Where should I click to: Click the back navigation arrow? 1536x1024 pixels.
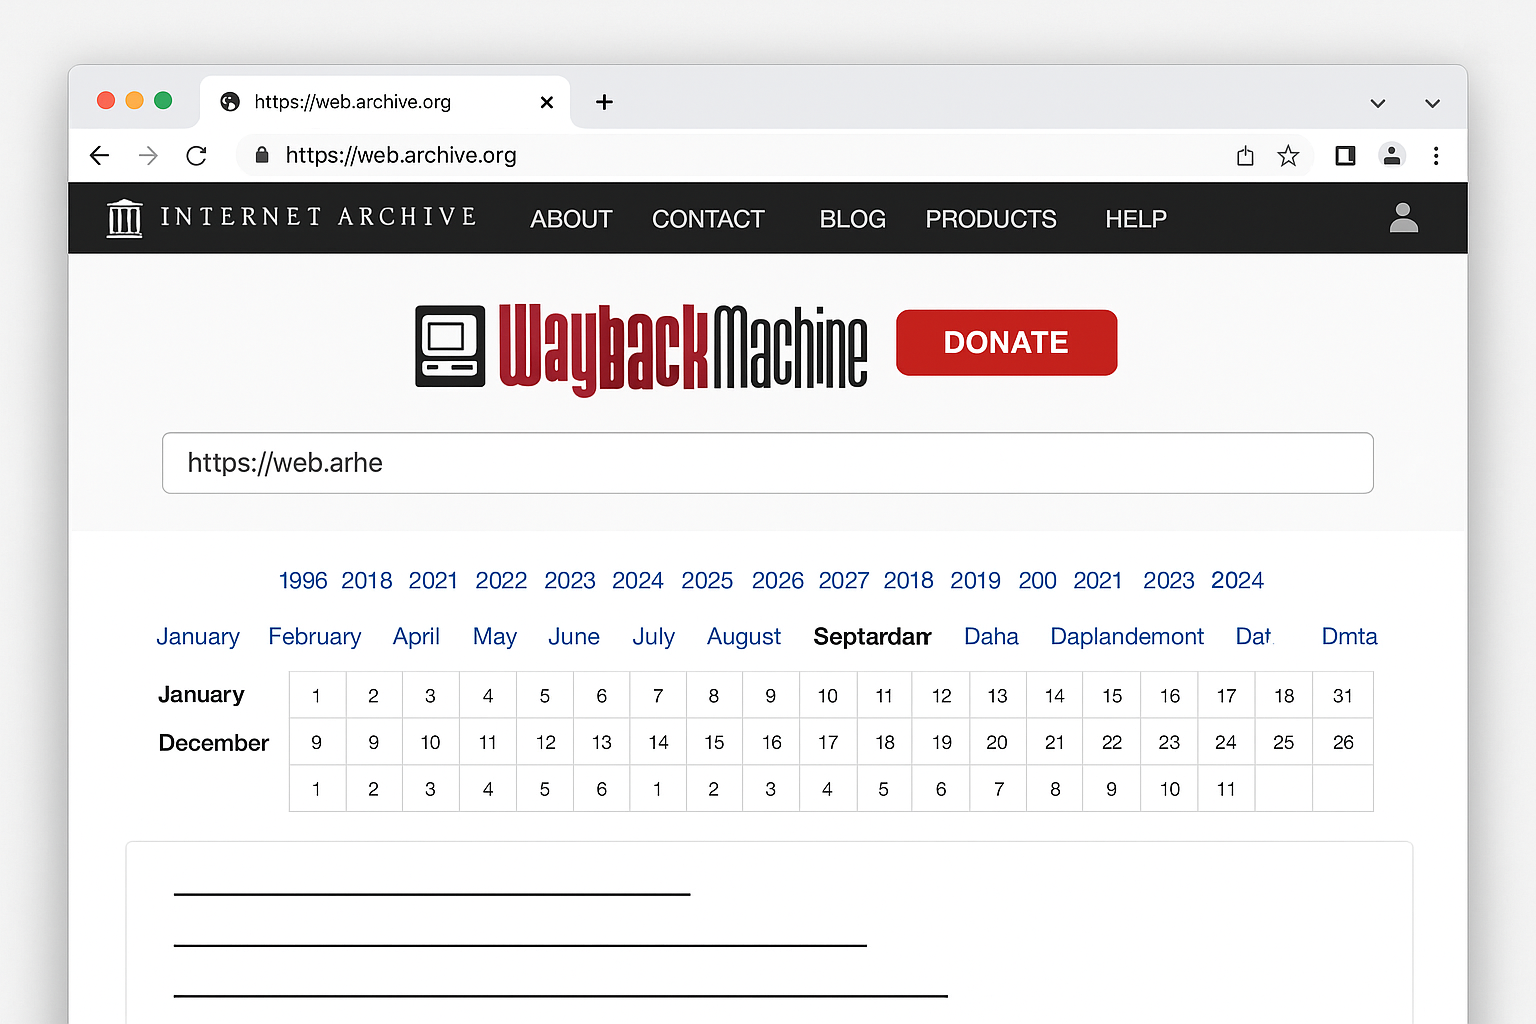click(x=99, y=155)
